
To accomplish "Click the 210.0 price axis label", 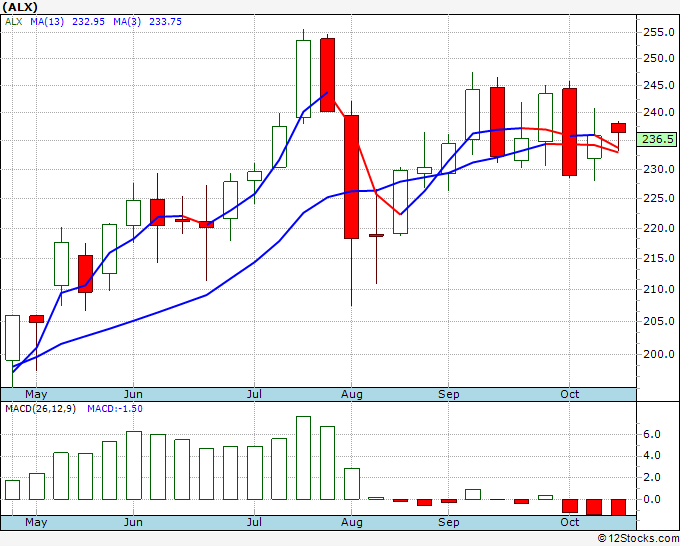I will (x=659, y=289).
